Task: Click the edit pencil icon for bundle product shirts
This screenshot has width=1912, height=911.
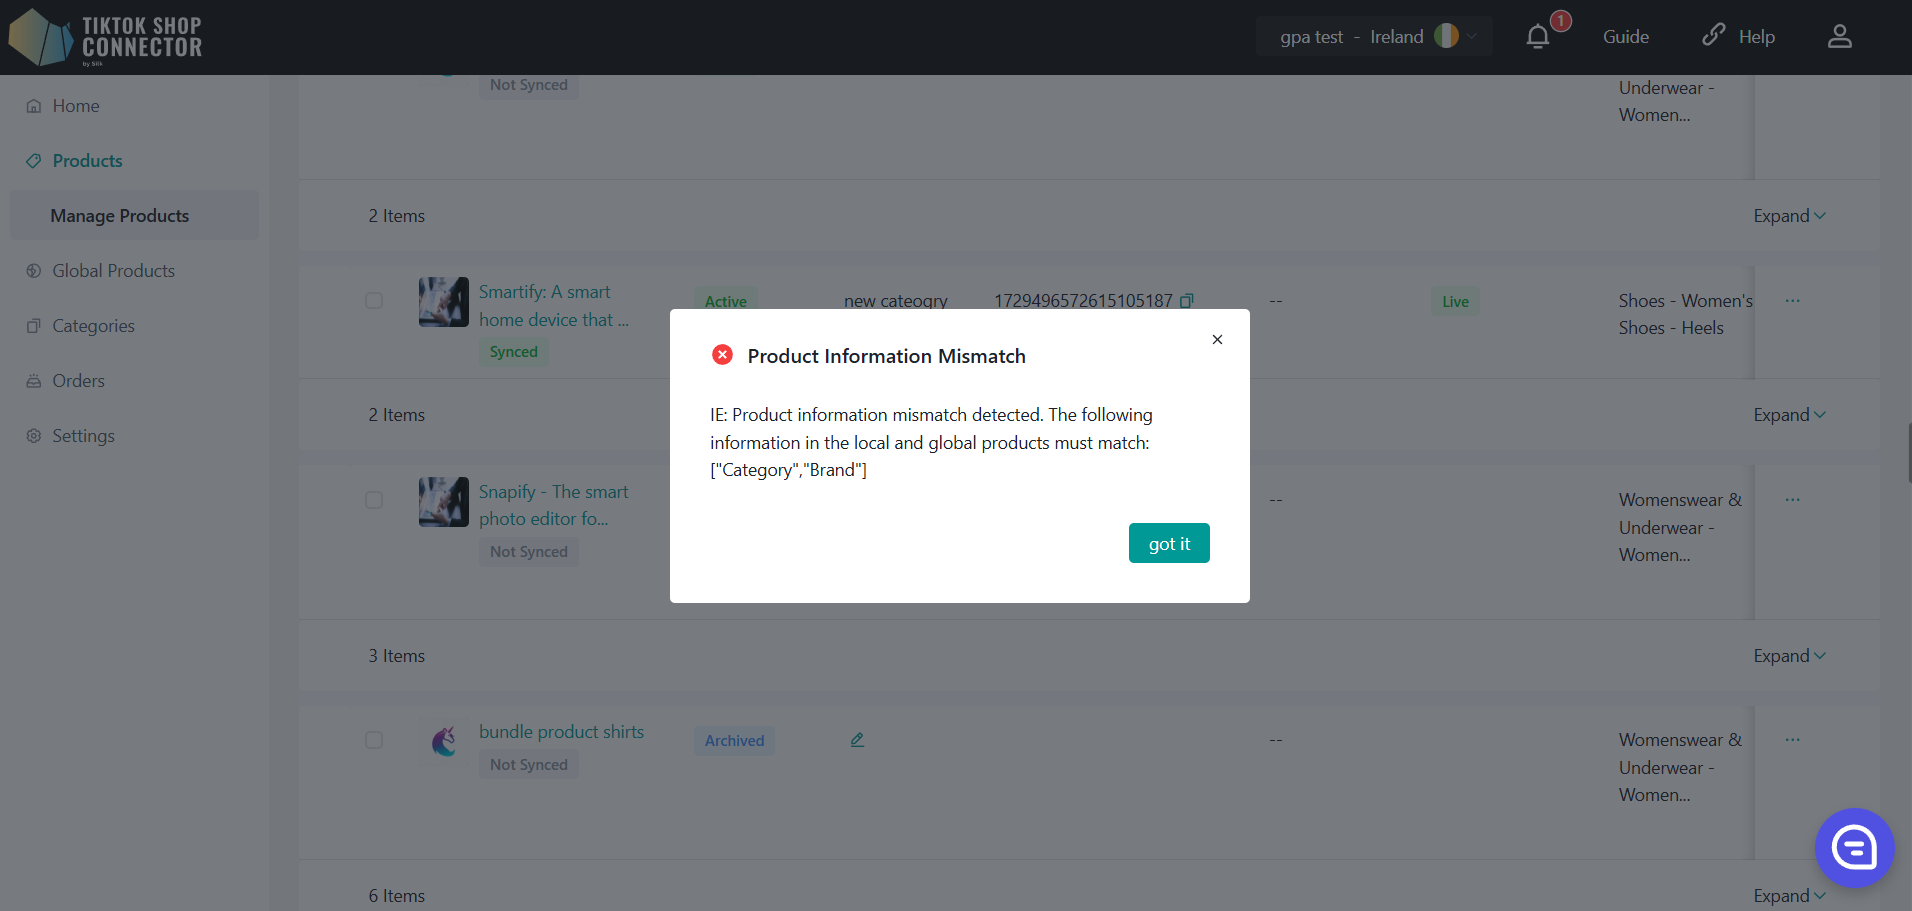Action: tap(857, 740)
